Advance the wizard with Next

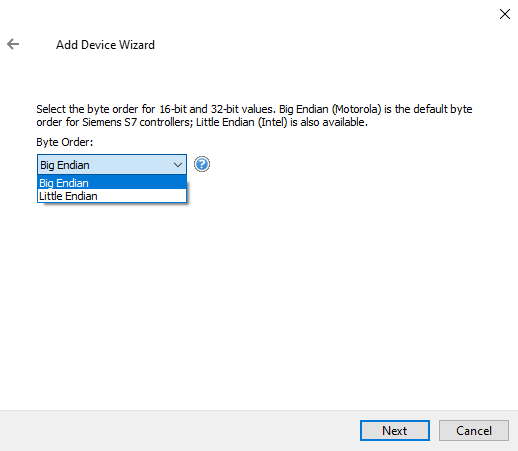click(395, 430)
